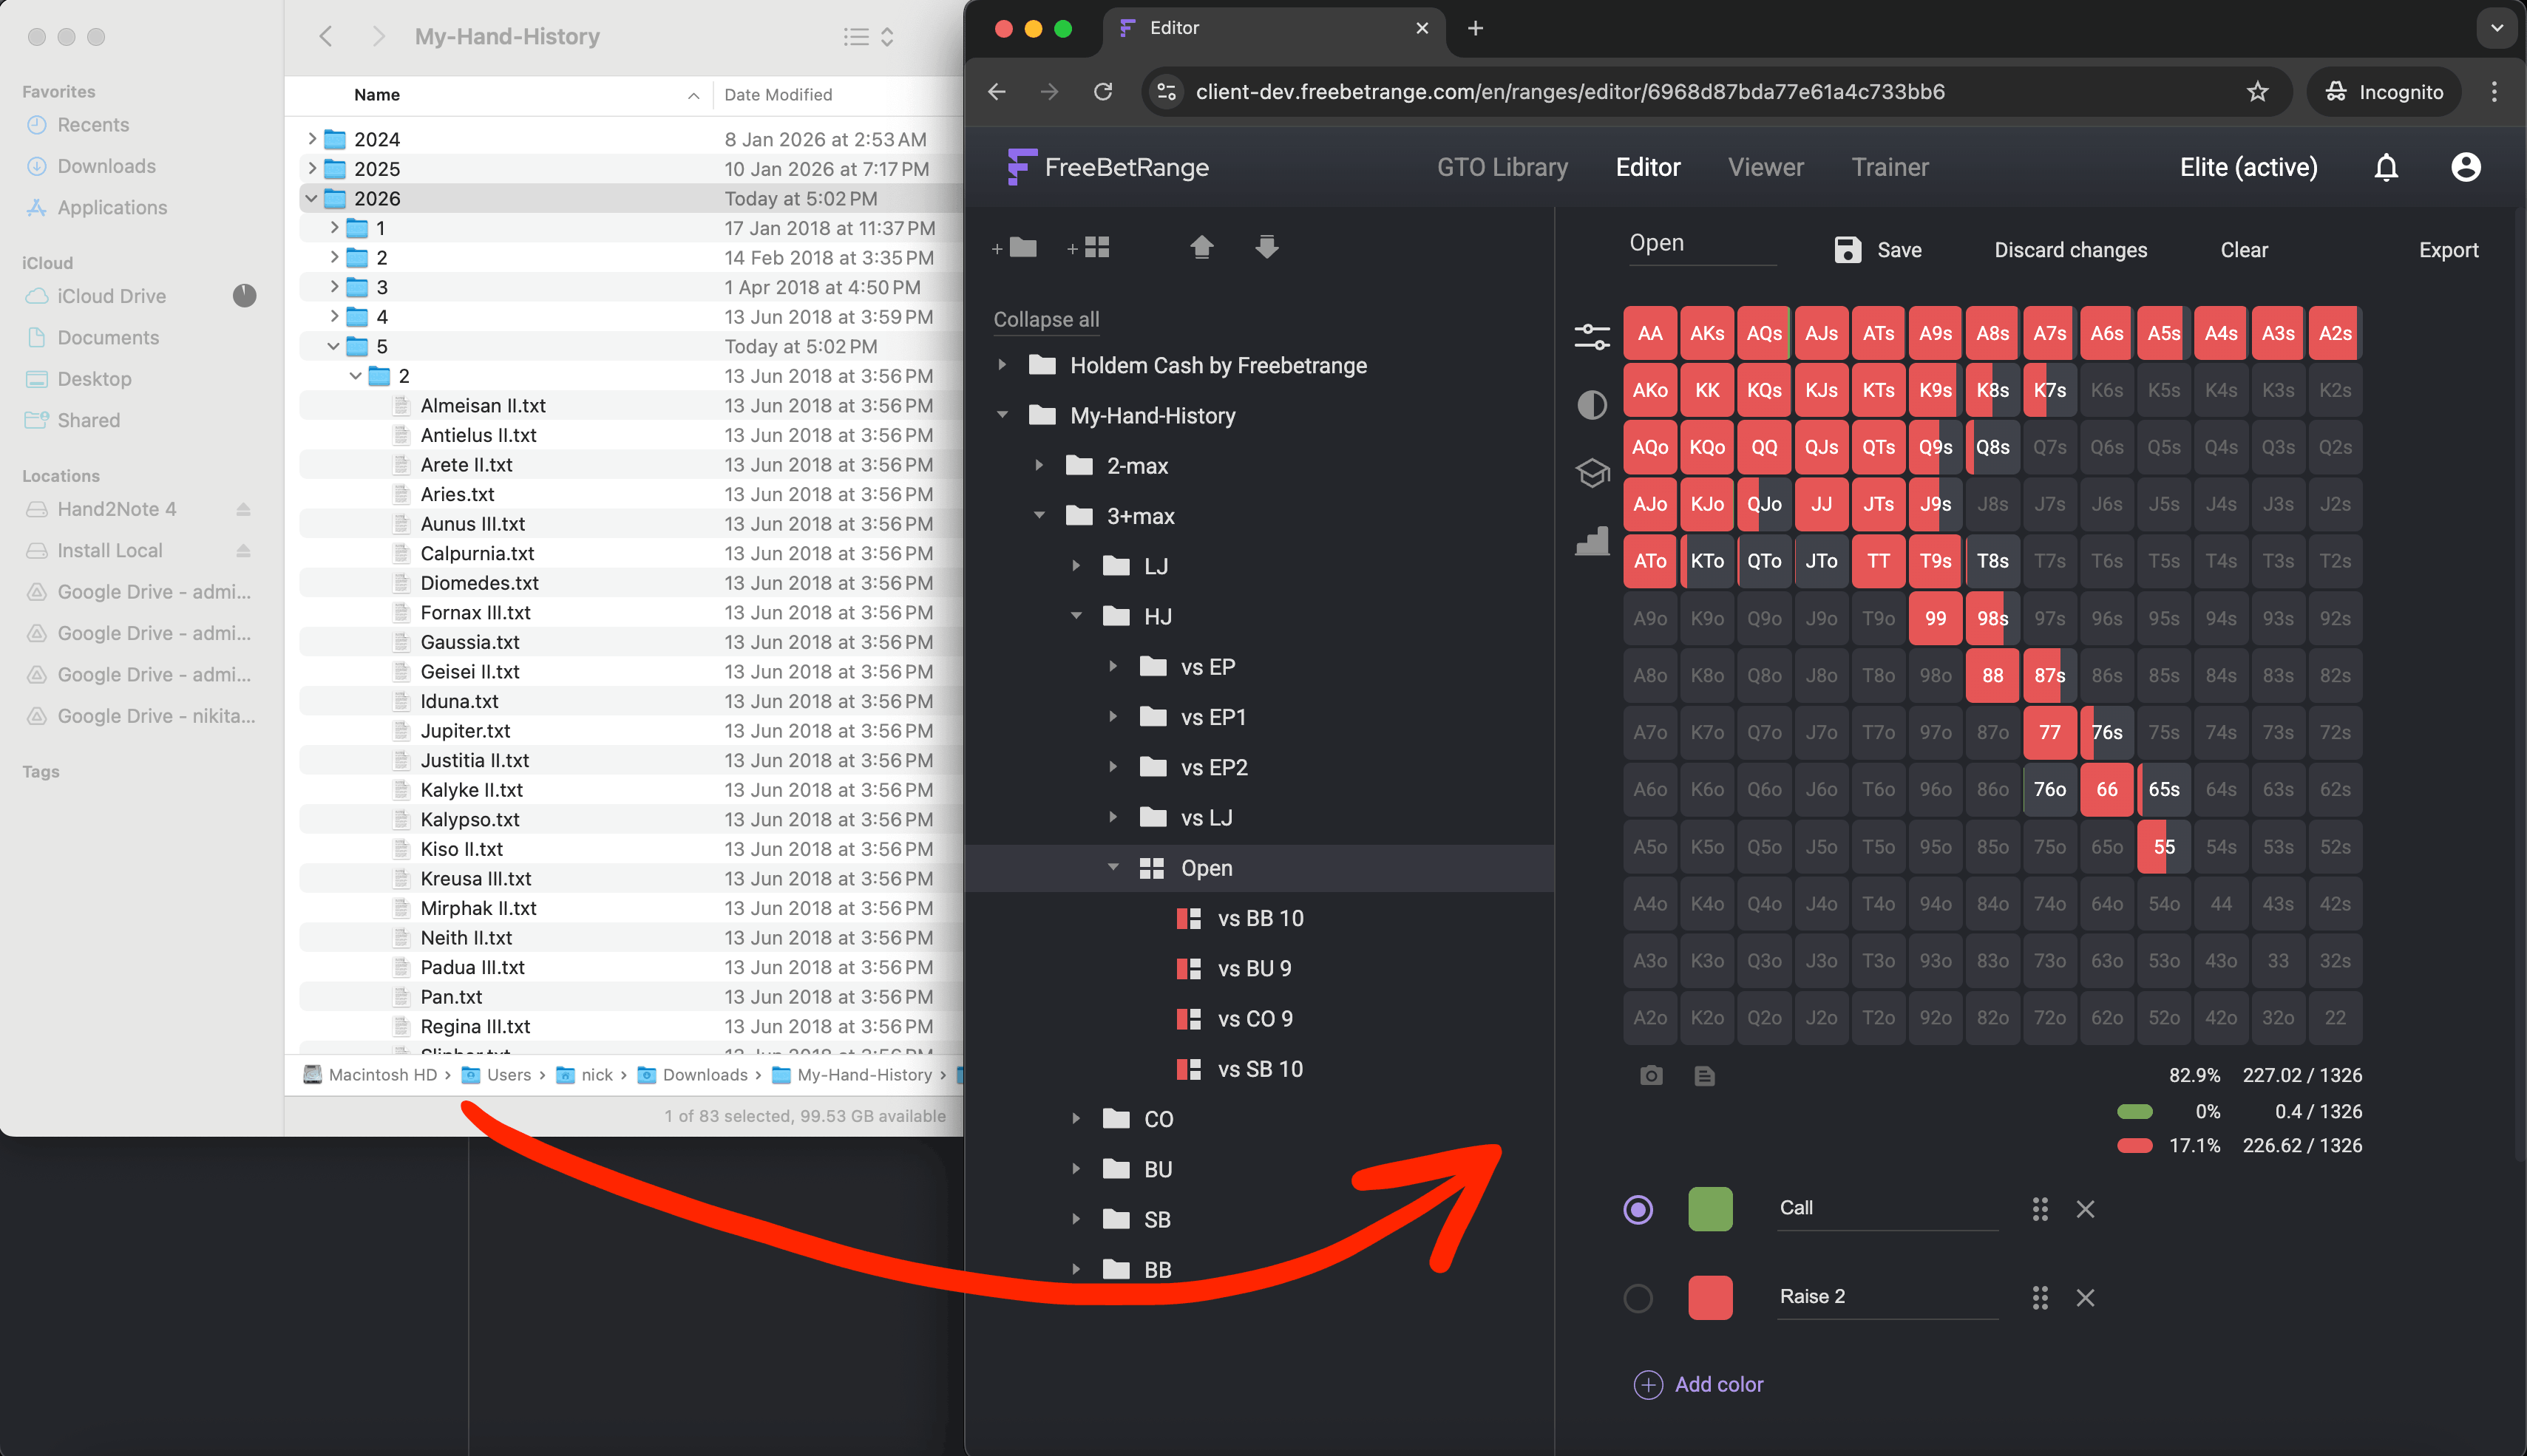Click the Discard changes button
The image size is (2527, 1456).
tap(2070, 249)
